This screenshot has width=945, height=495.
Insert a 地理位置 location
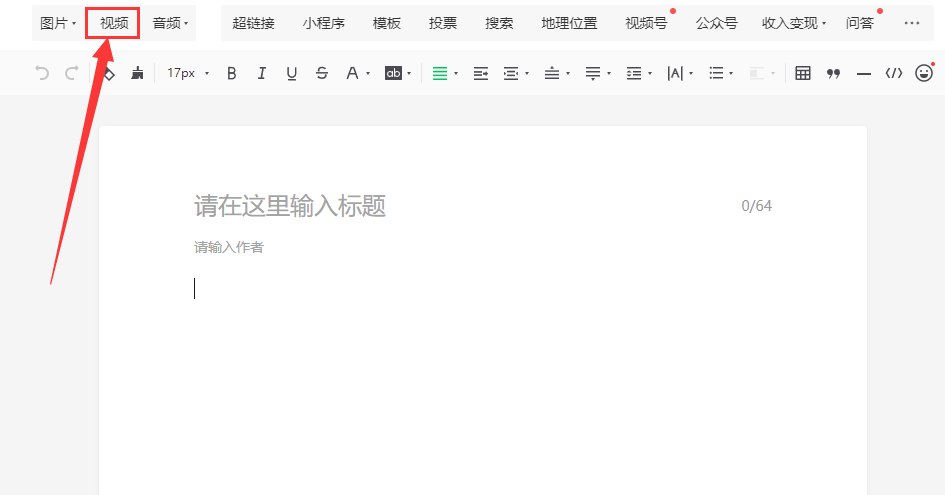(x=569, y=24)
